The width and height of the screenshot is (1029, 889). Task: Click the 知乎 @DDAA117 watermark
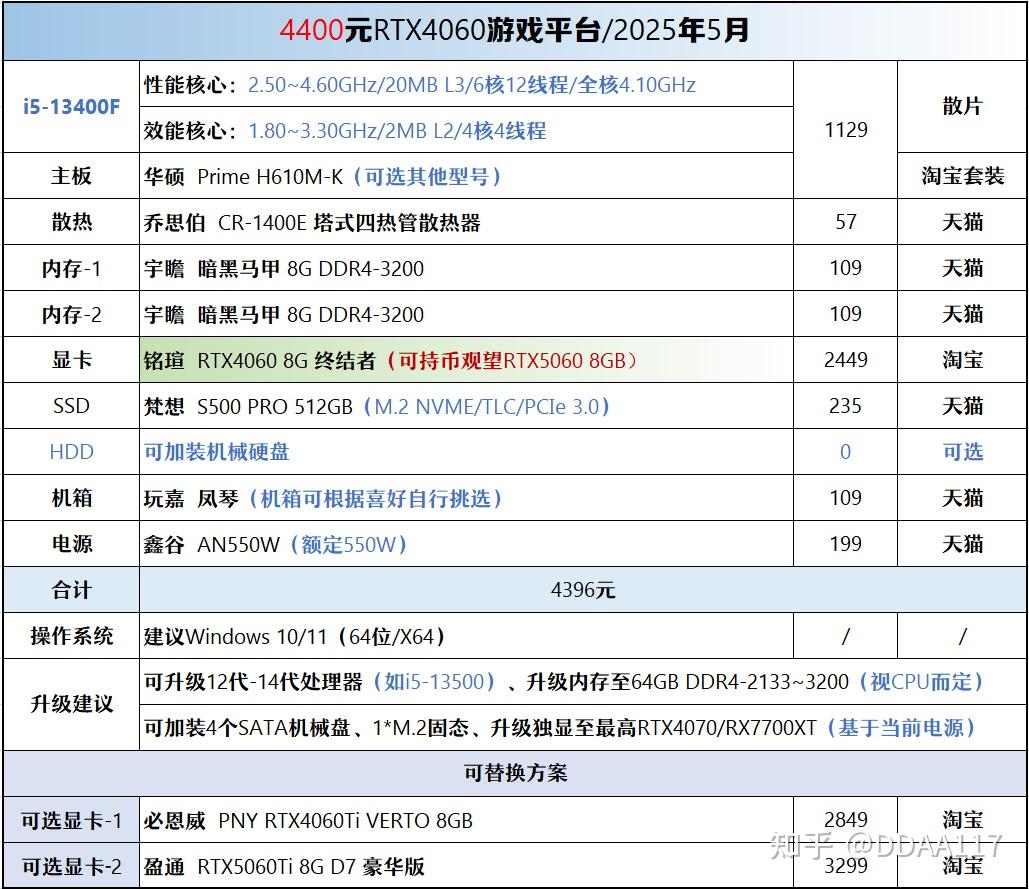887,846
